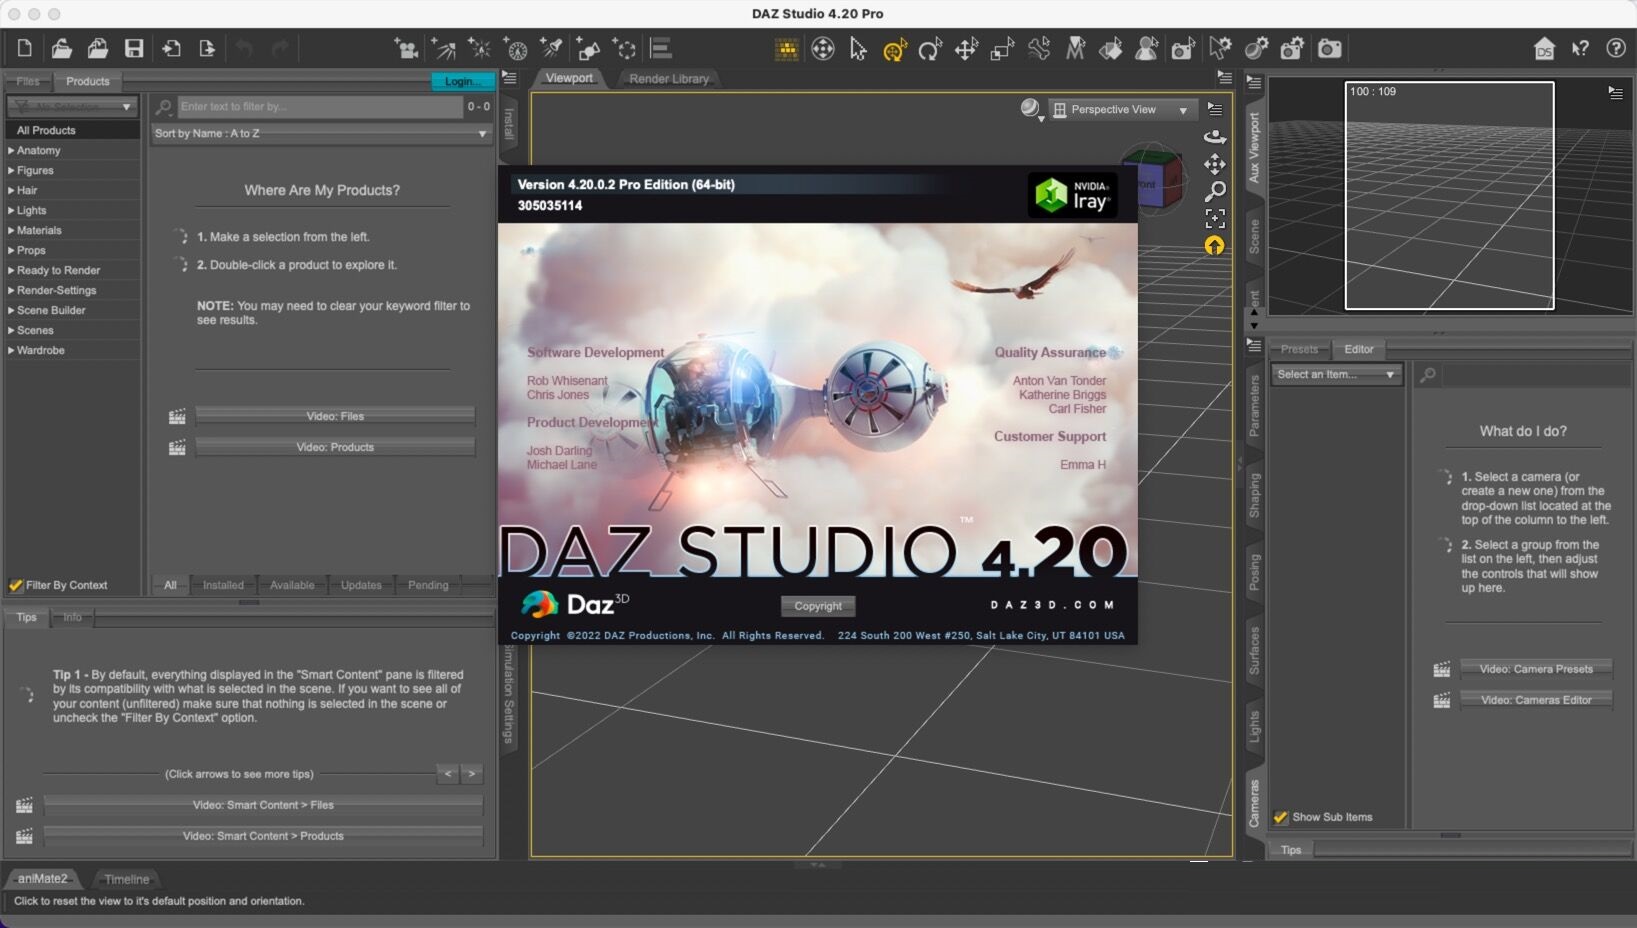Click the Cameras pane search field
This screenshot has width=1637, height=928.
coord(1534,374)
